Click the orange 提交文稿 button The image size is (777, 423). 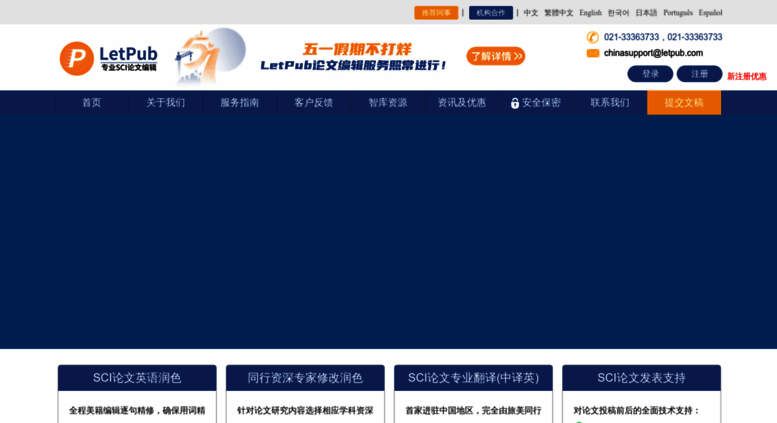[x=684, y=103]
